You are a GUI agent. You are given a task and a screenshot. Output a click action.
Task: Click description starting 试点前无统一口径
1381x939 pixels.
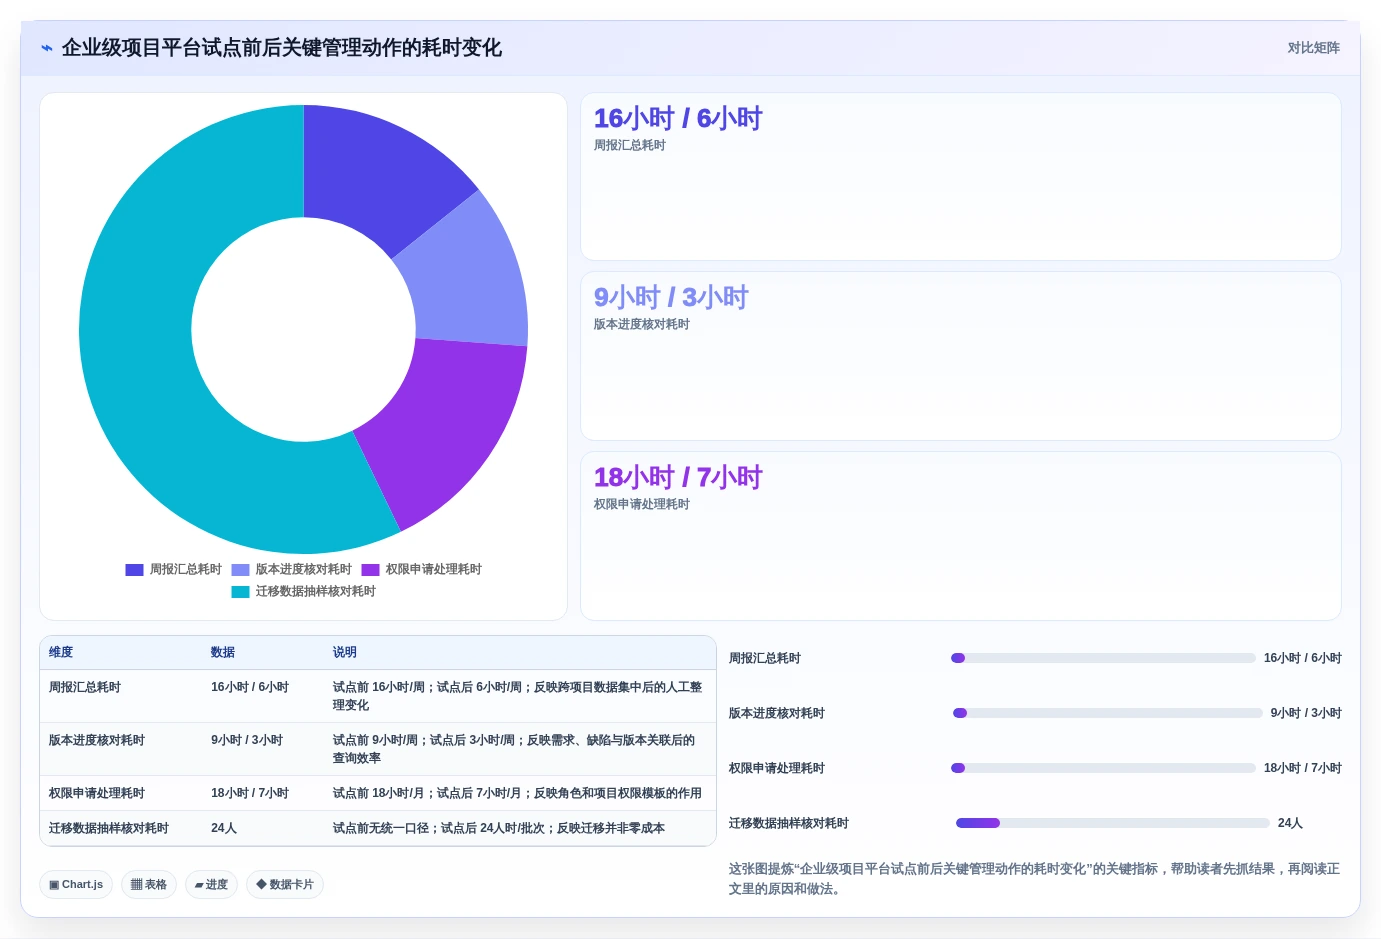click(x=499, y=828)
